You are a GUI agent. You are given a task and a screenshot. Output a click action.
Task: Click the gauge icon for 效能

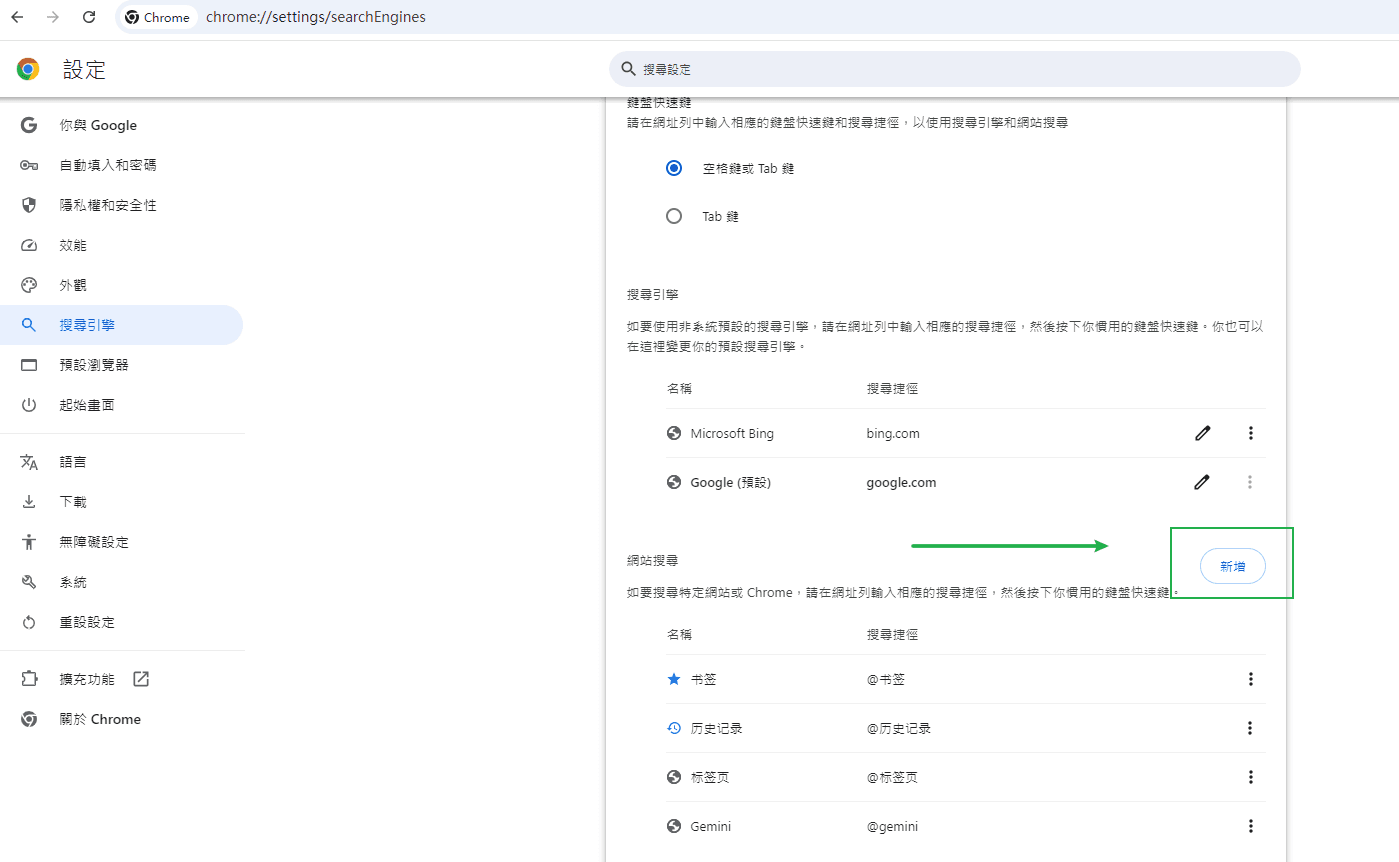pyautogui.click(x=29, y=245)
